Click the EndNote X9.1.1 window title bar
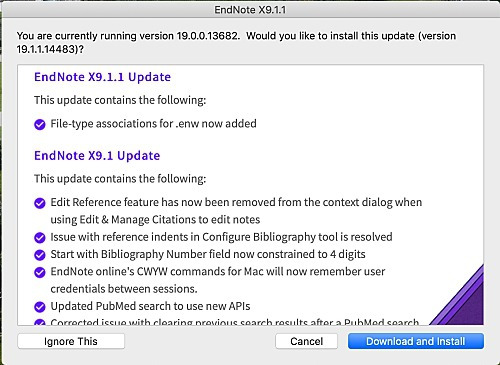The height and width of the screenshot is (365, 500). point(250,9)
